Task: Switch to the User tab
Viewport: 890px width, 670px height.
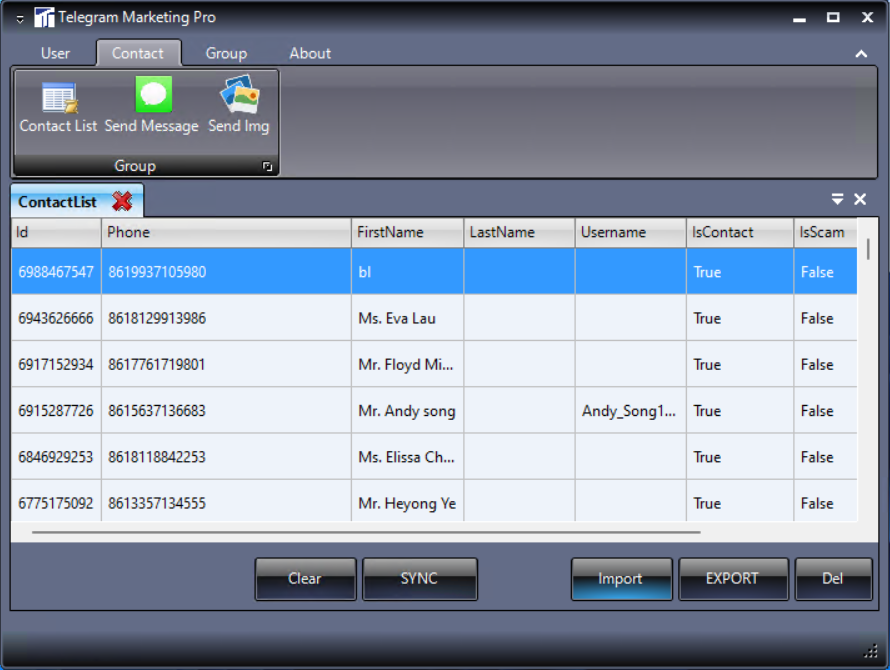Action: (56, 54)
